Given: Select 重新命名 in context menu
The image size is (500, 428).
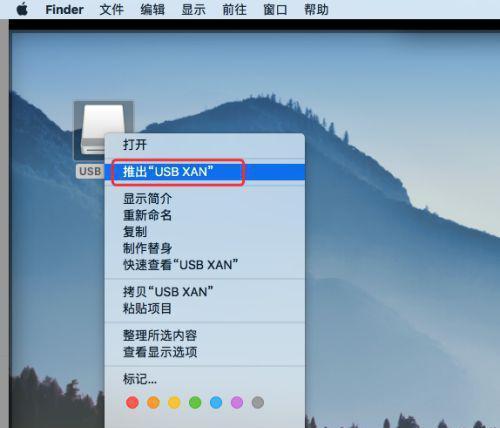Looking at the screenshot, I should coord(205,215).
